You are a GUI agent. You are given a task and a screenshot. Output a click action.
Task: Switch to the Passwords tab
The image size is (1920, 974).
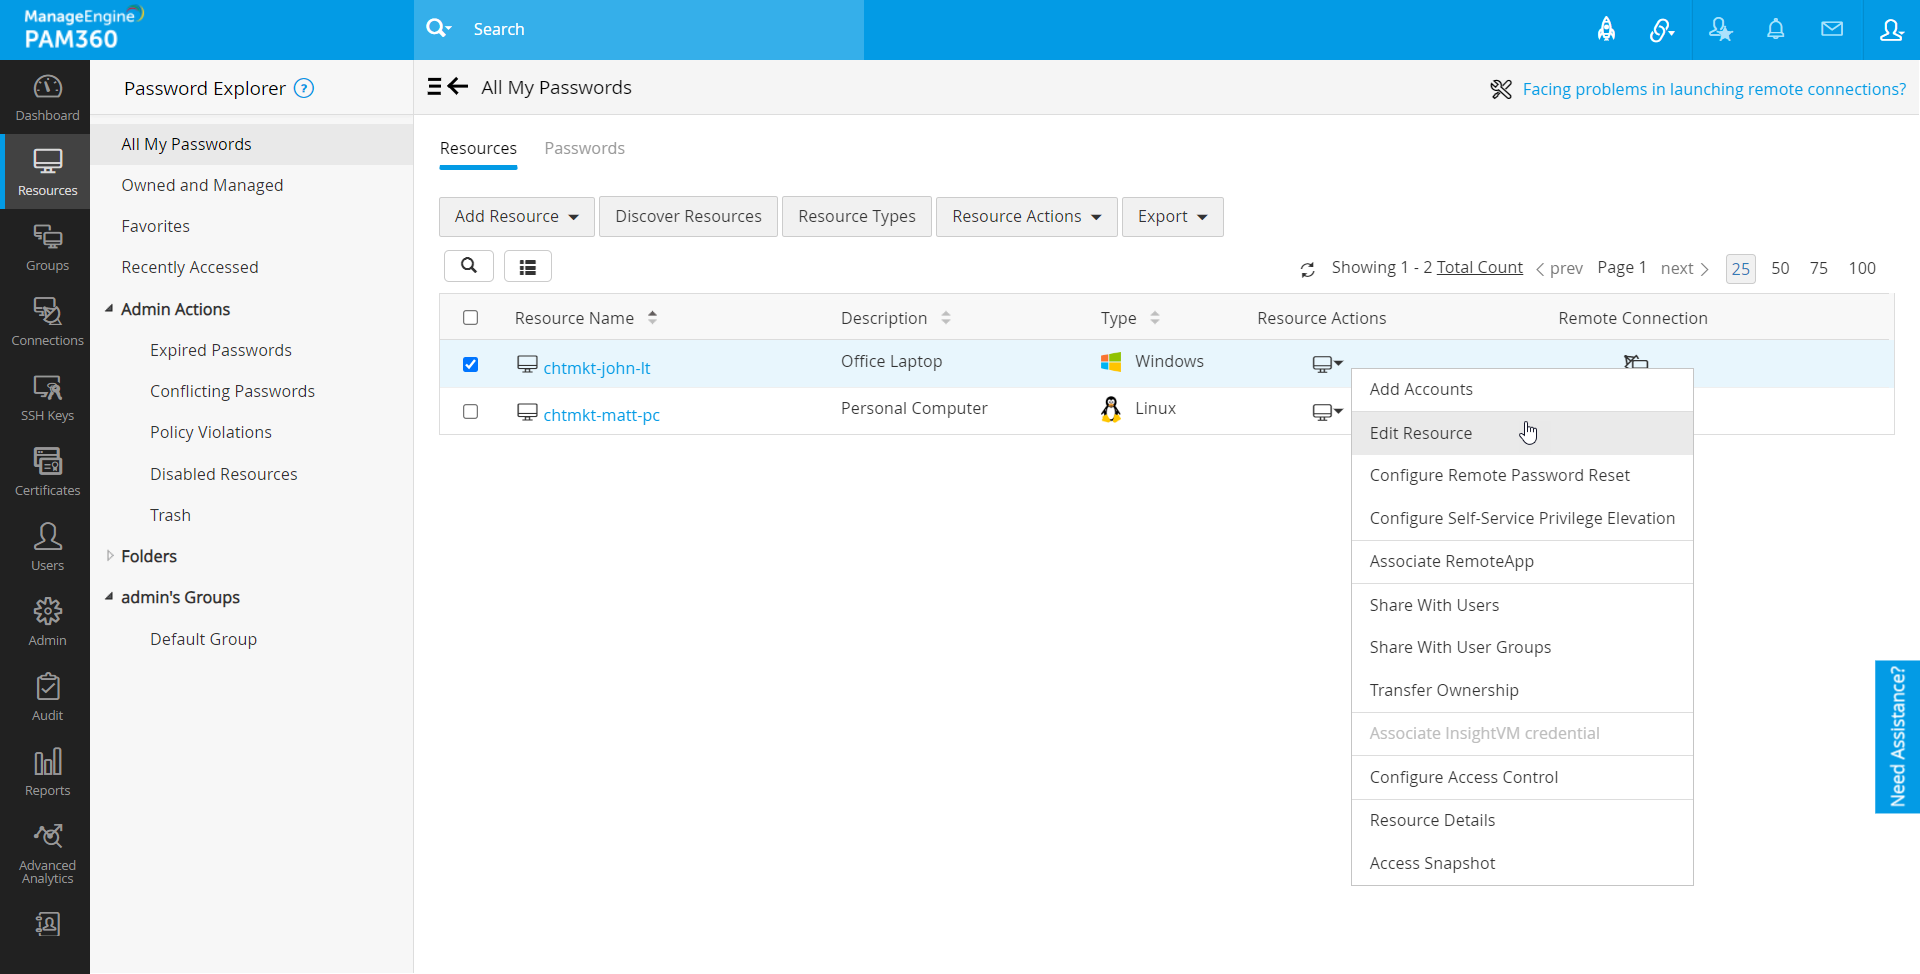coord(584,148)
